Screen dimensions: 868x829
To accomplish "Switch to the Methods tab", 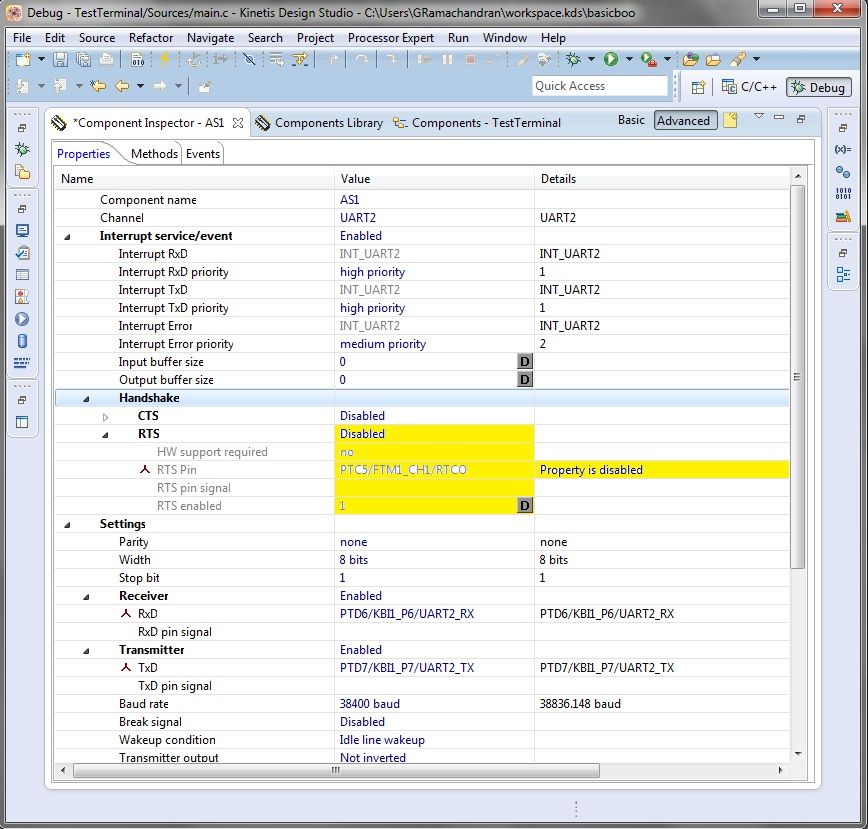I will coord(154,154).
